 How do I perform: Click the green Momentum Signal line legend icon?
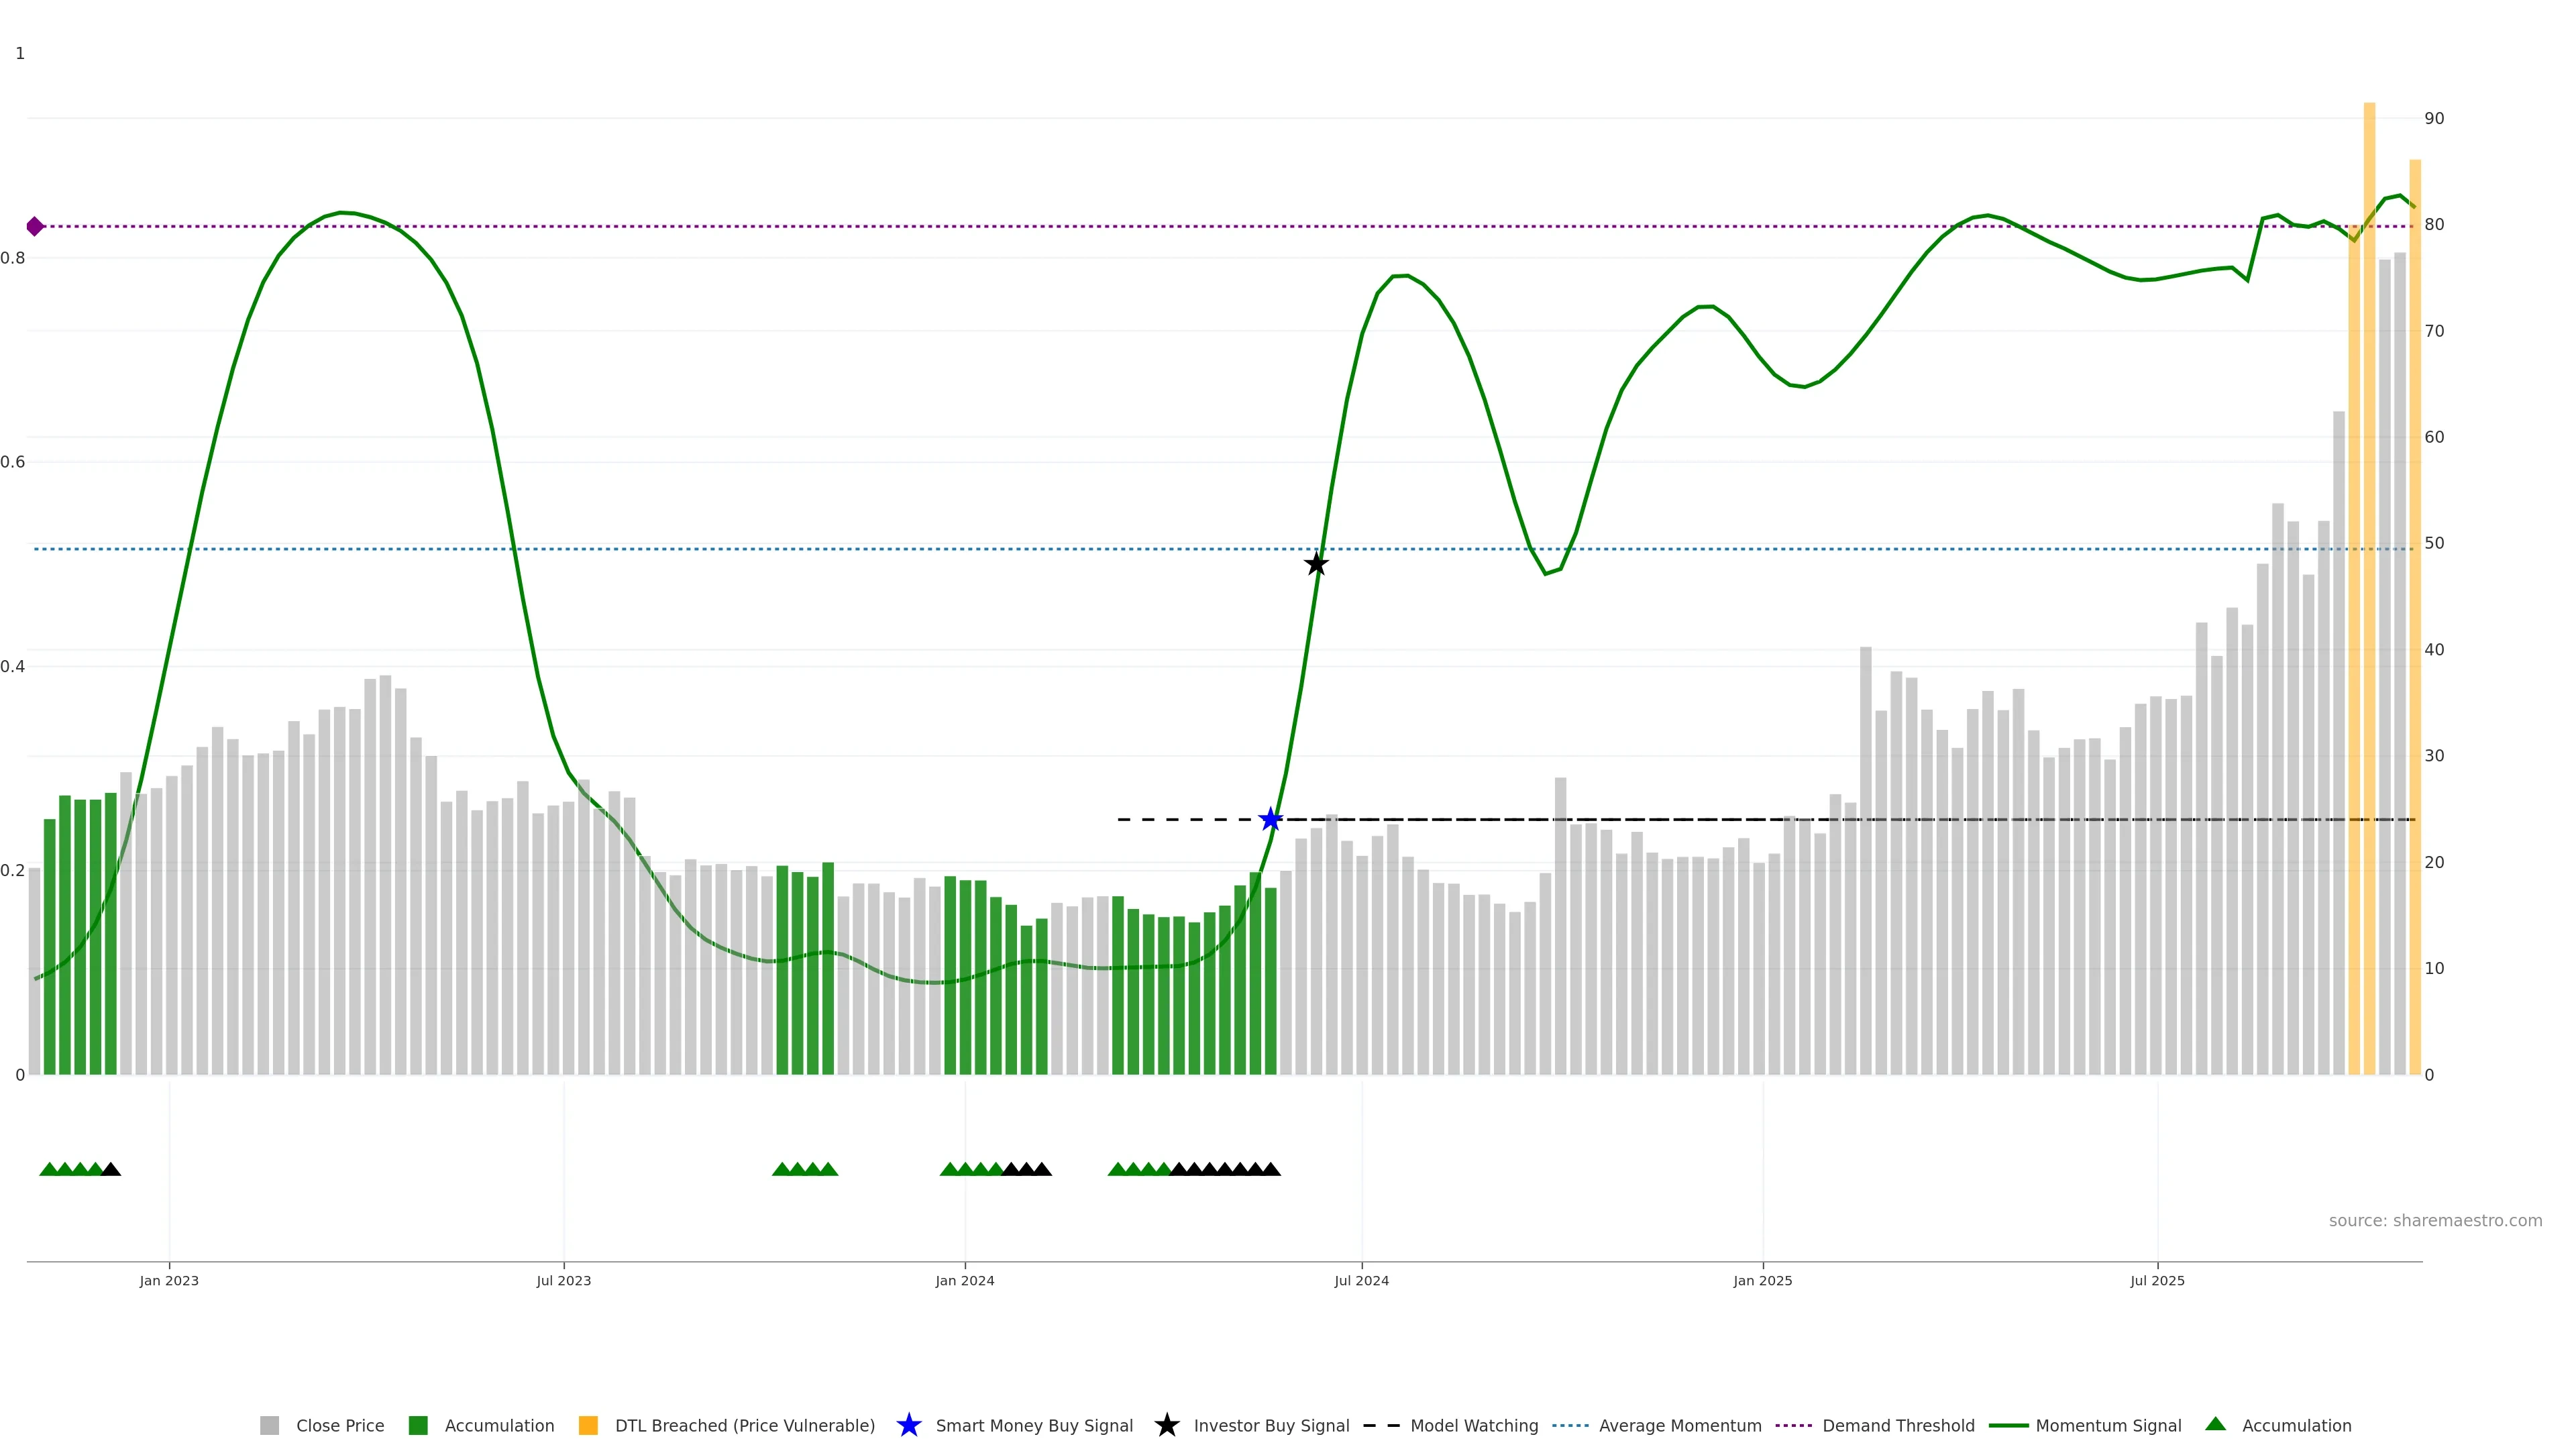click(2008, 1425)
